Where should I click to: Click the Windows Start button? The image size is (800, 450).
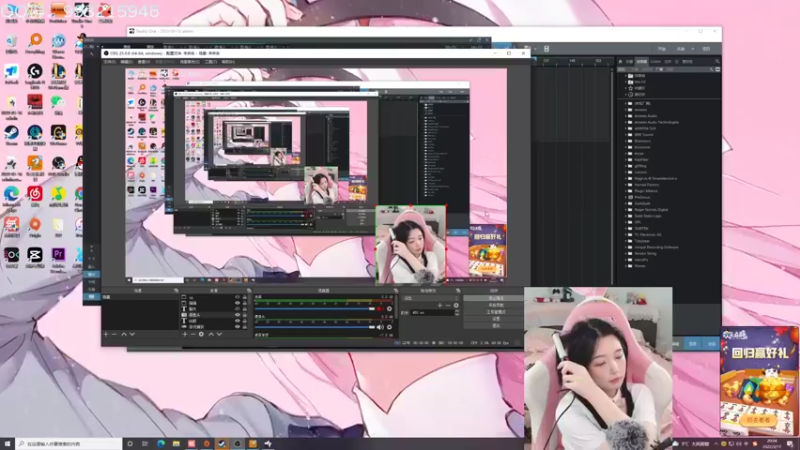coord(7,444)
